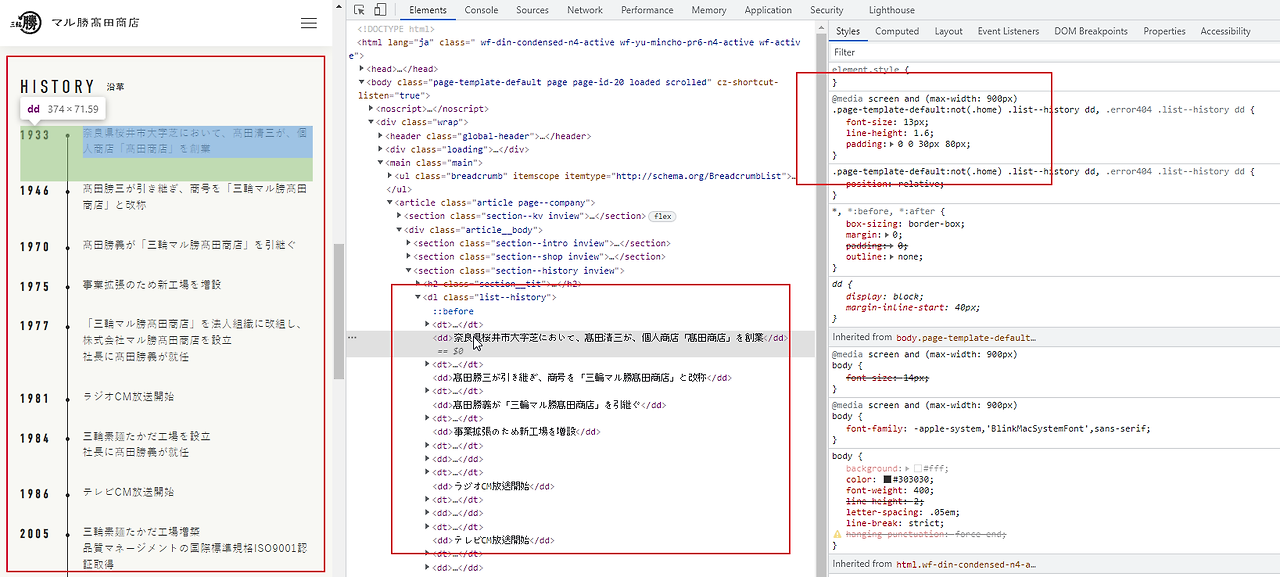Collapse the main class main node
The image size is (1280, 577).
pyautogui.click(x=382, y=162)
